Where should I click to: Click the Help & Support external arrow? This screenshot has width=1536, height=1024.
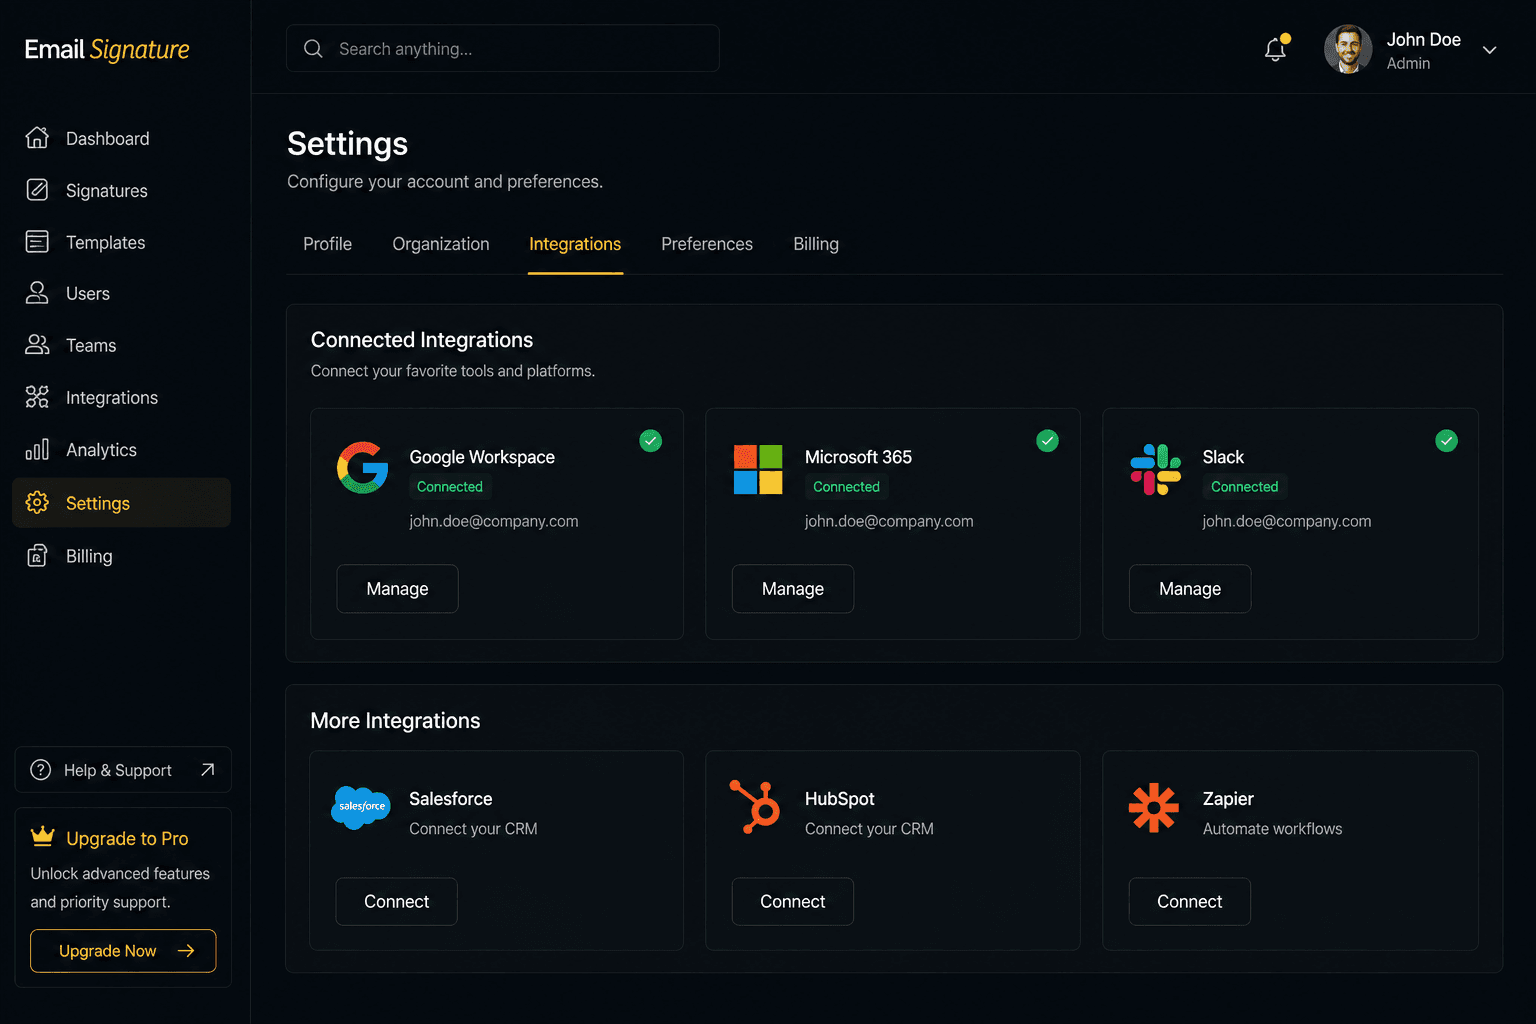[208, 770]
